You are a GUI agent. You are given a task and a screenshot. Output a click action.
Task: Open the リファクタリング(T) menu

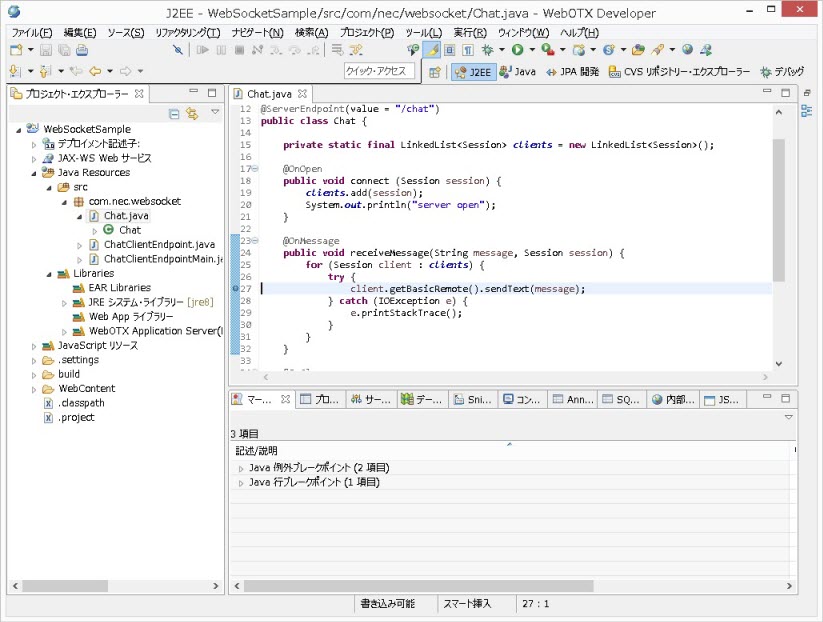tap(187, 33)
